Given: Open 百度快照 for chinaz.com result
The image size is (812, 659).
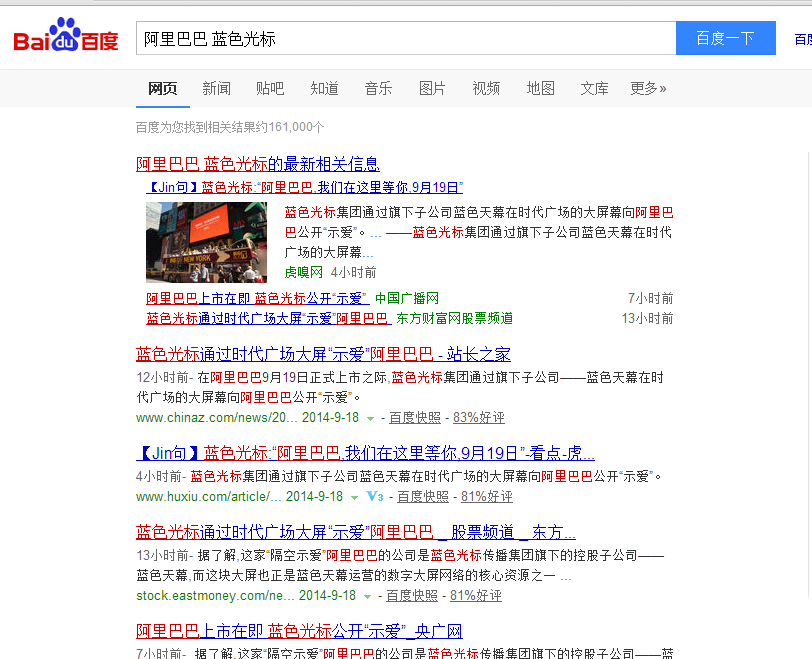Looking at the screenshot, I should 415,417.
